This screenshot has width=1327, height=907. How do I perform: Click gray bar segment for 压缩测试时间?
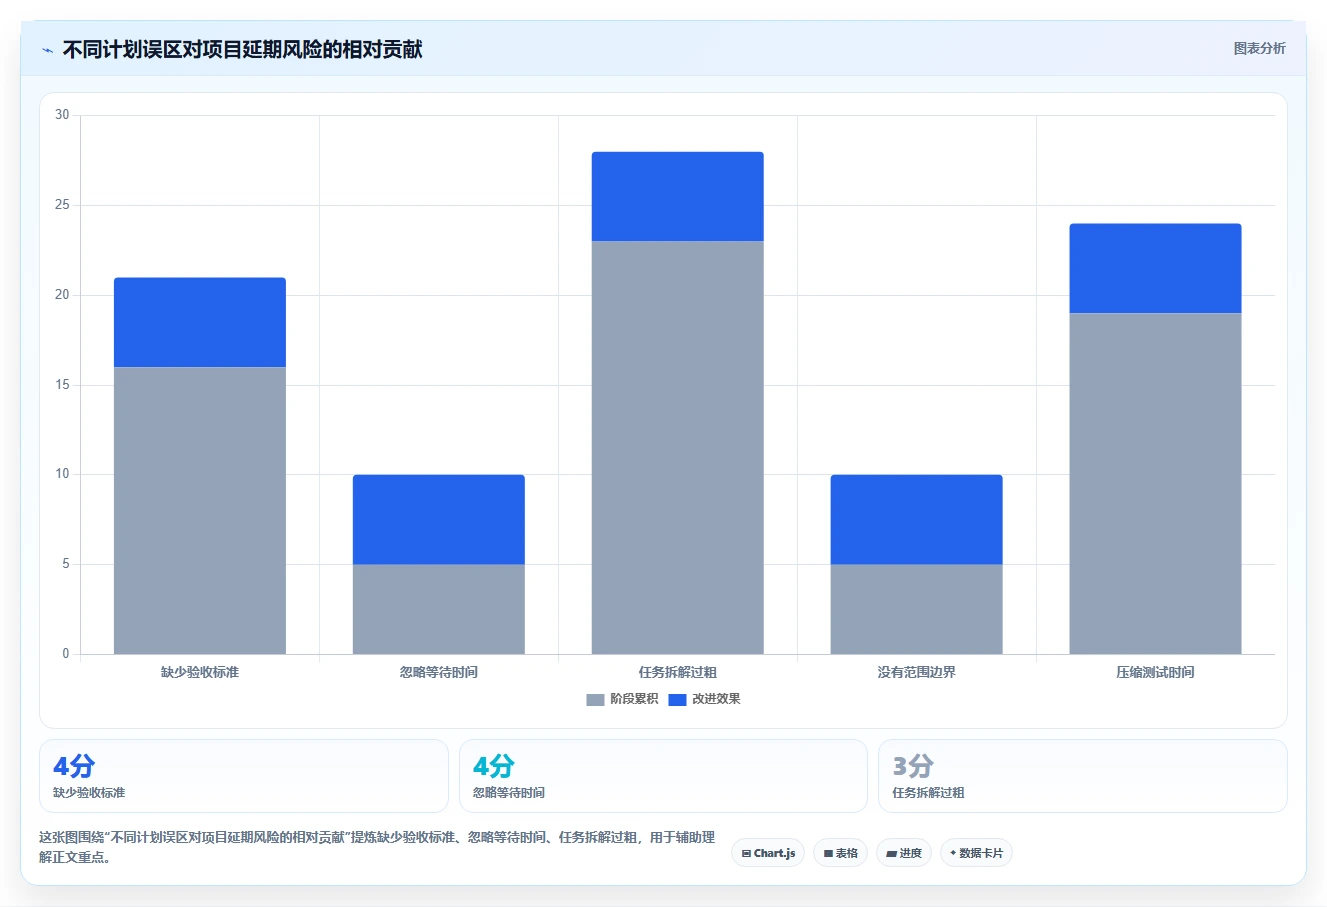[x=1156, y=484]
